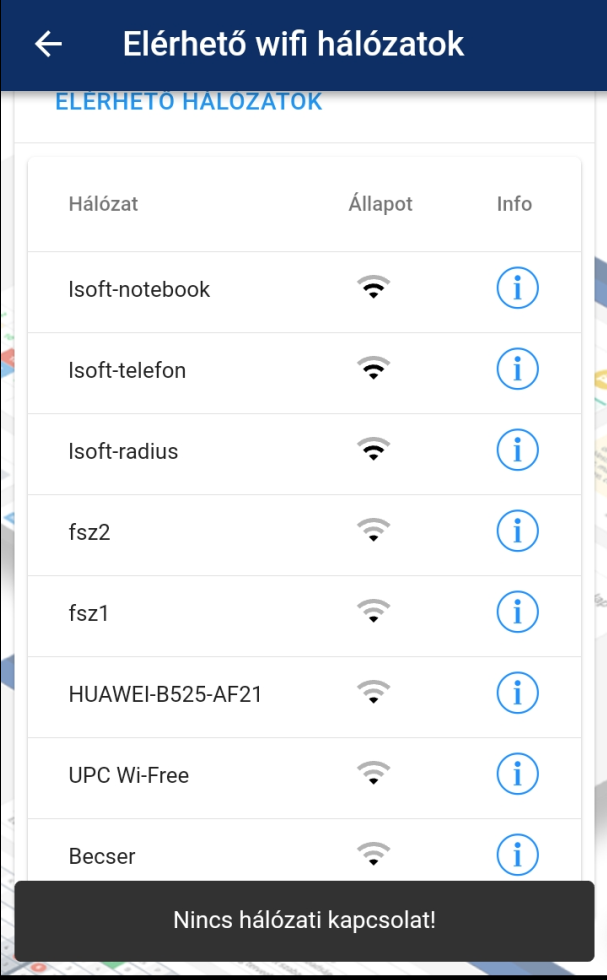Open info icon for fsz1

tap(517, 613)
